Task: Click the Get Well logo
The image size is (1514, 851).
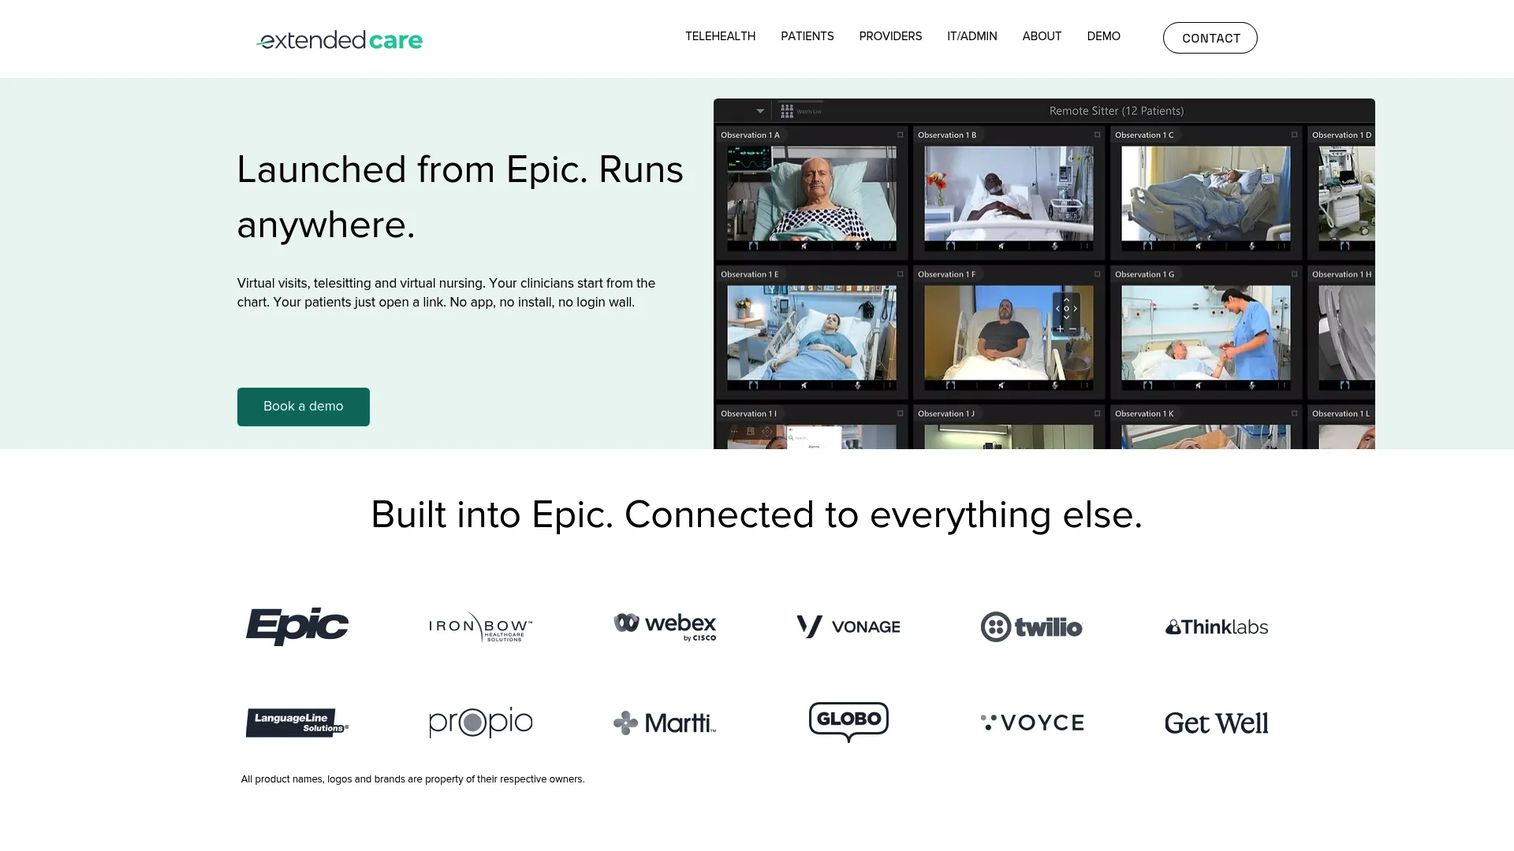Action: tap(1216, 723)
